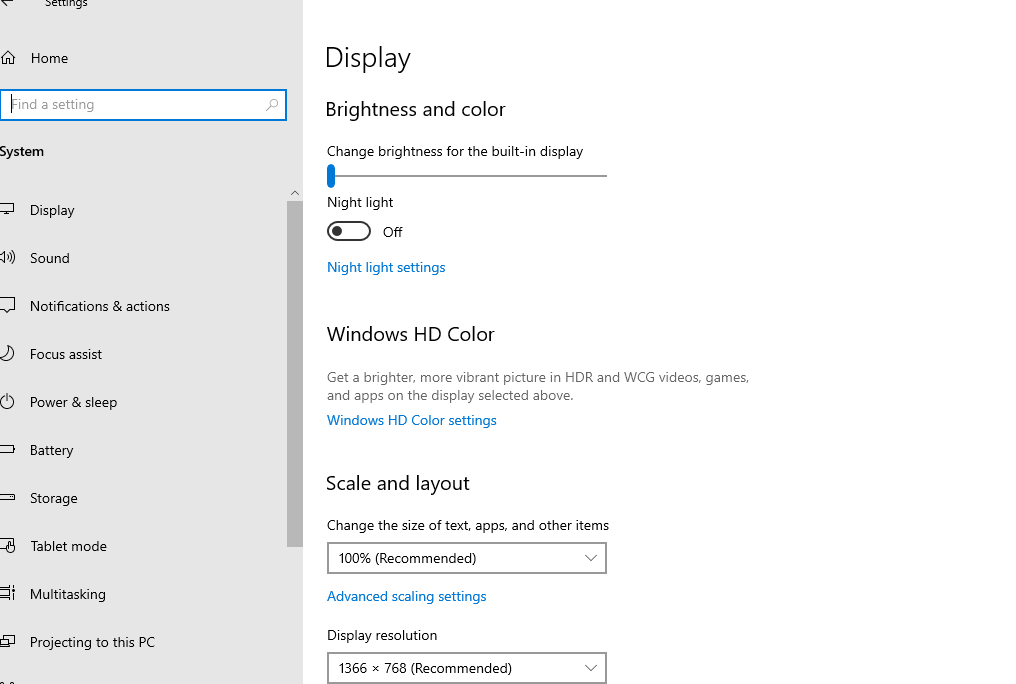Click the back arrow icon

pyautogui.click(x=7, y=3)
